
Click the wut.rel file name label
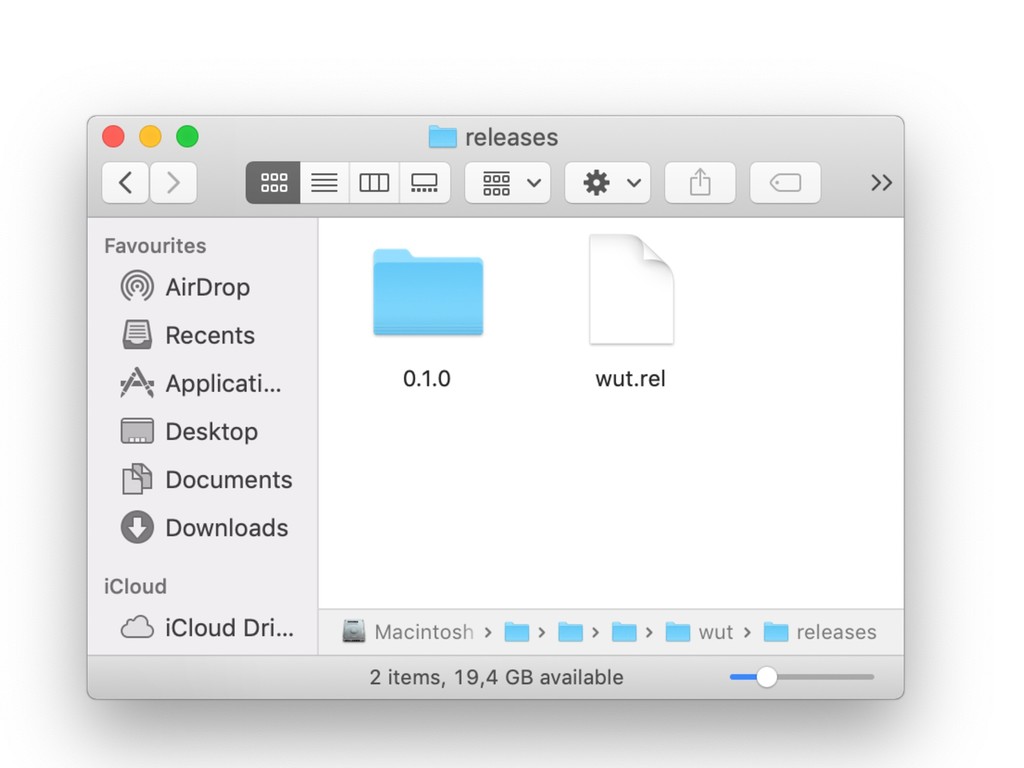pos(630,379)
